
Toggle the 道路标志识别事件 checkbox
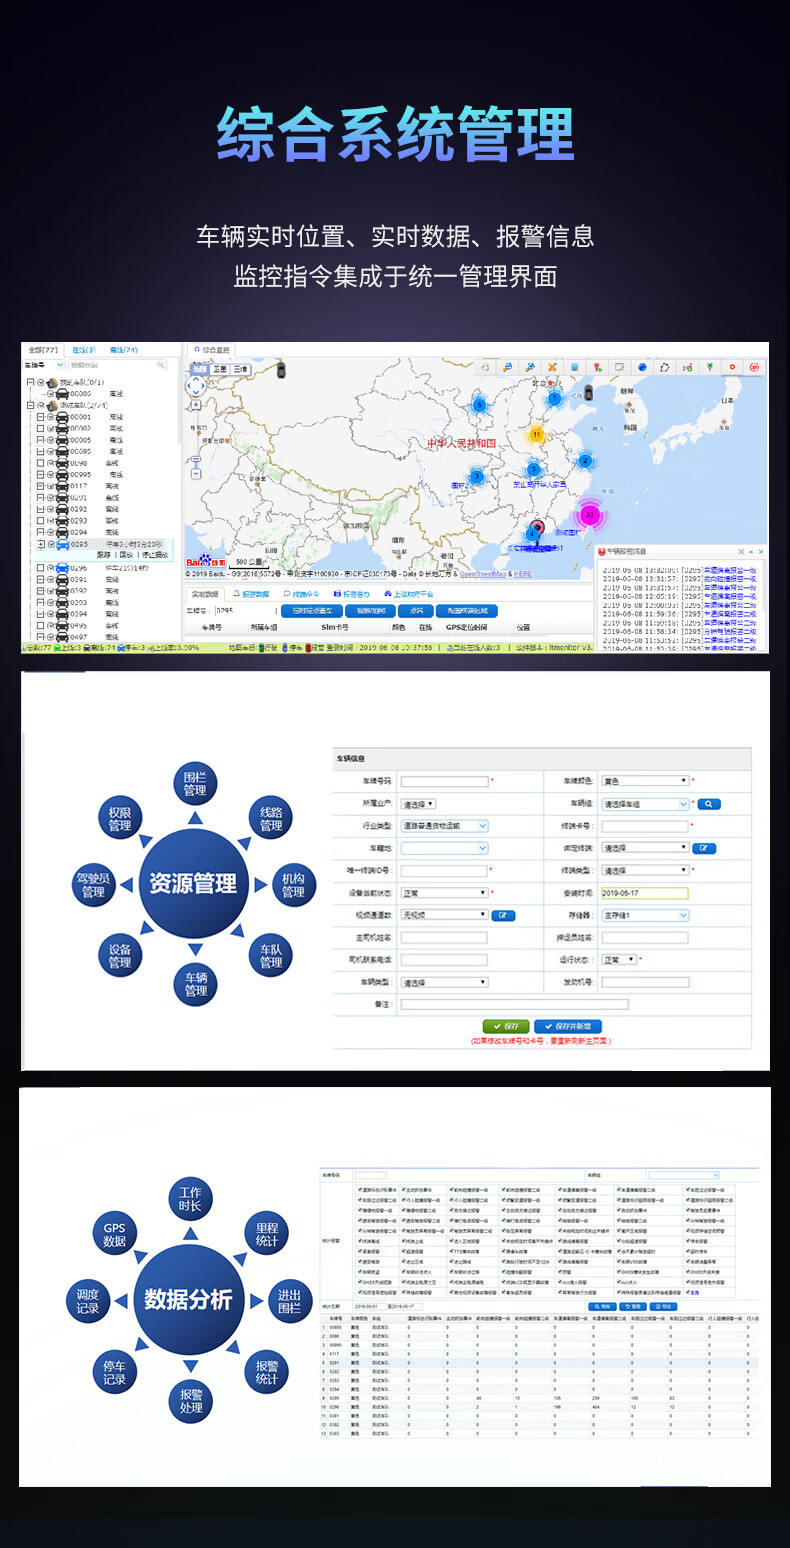pyautogui.click(x=360, y=1190)
